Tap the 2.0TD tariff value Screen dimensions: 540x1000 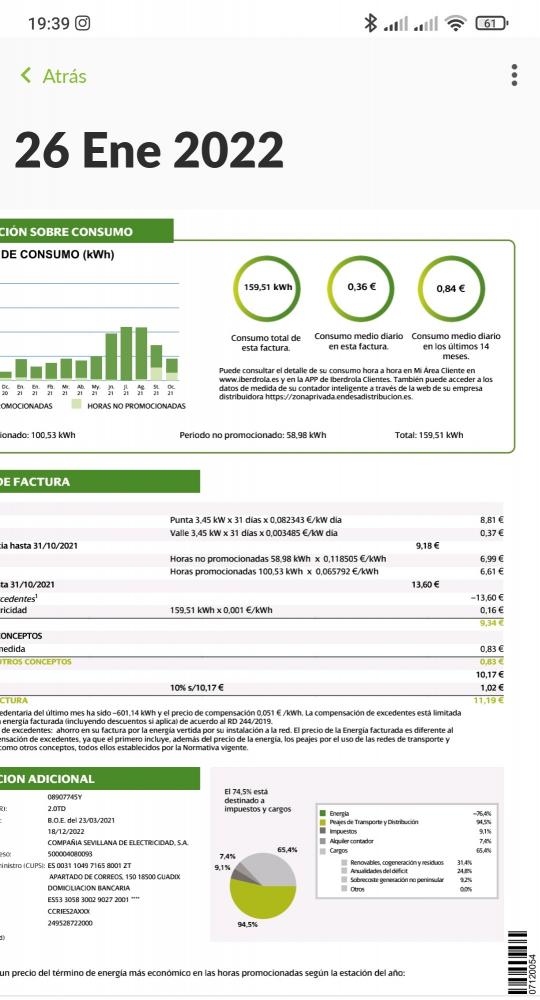[x=57, y=809]
